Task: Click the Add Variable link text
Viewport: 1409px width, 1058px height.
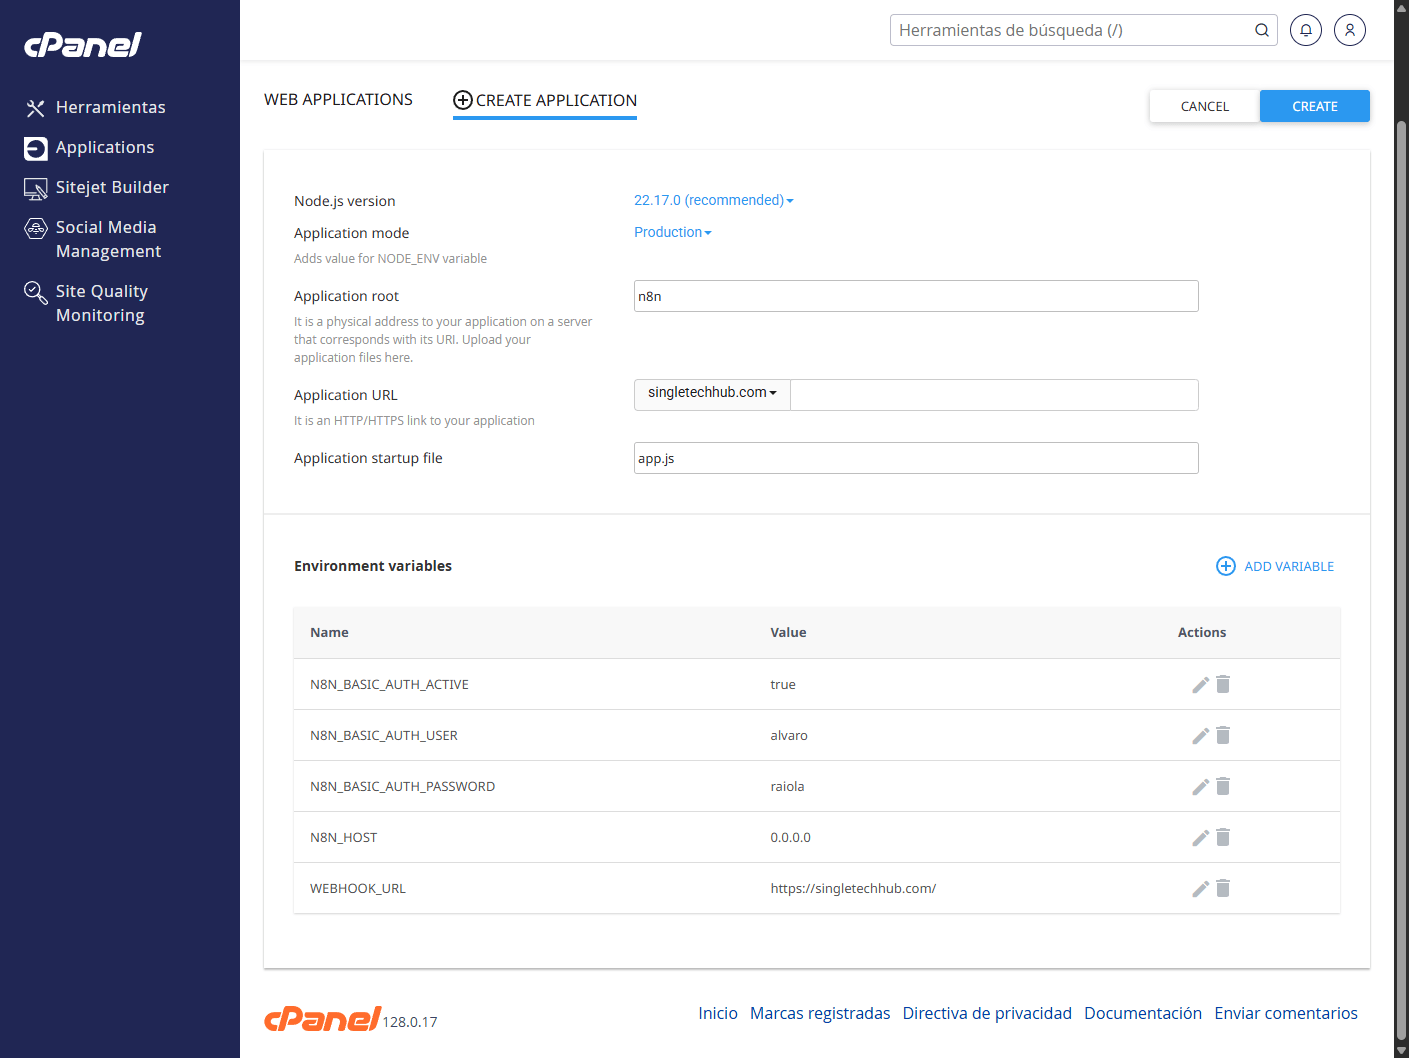Action: (x=1289, y=566)
